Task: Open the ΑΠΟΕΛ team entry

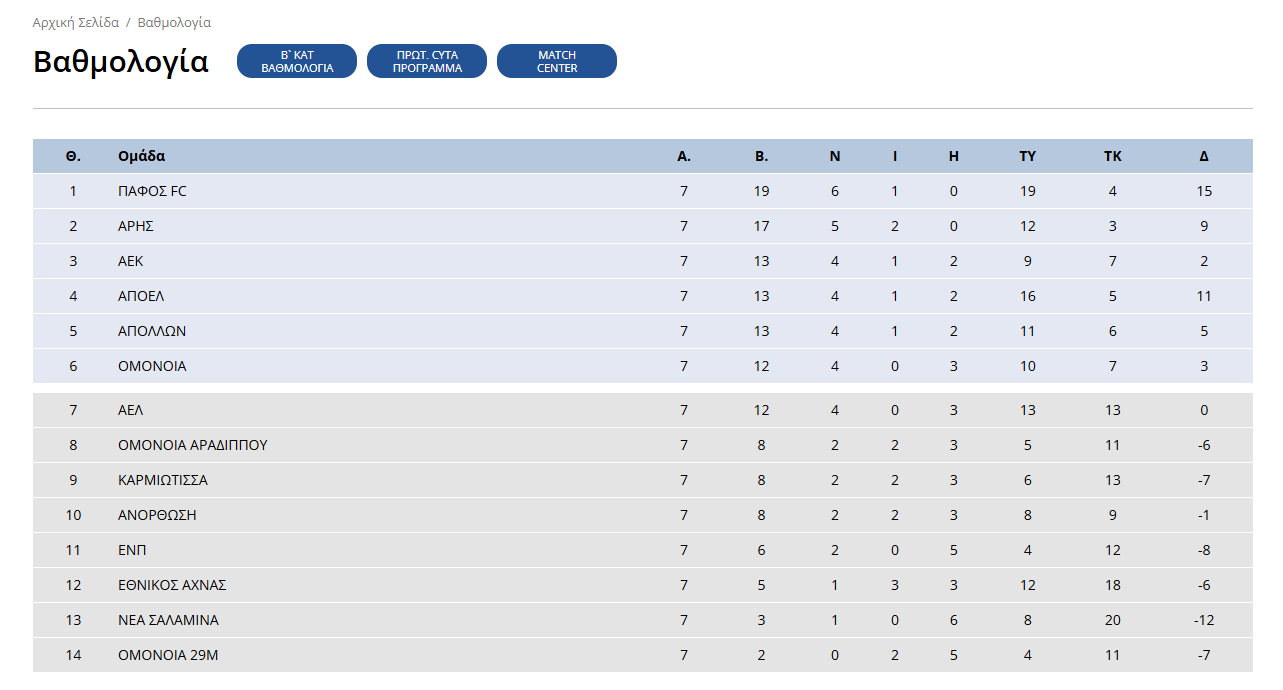Action: click(x=141, y=296)
